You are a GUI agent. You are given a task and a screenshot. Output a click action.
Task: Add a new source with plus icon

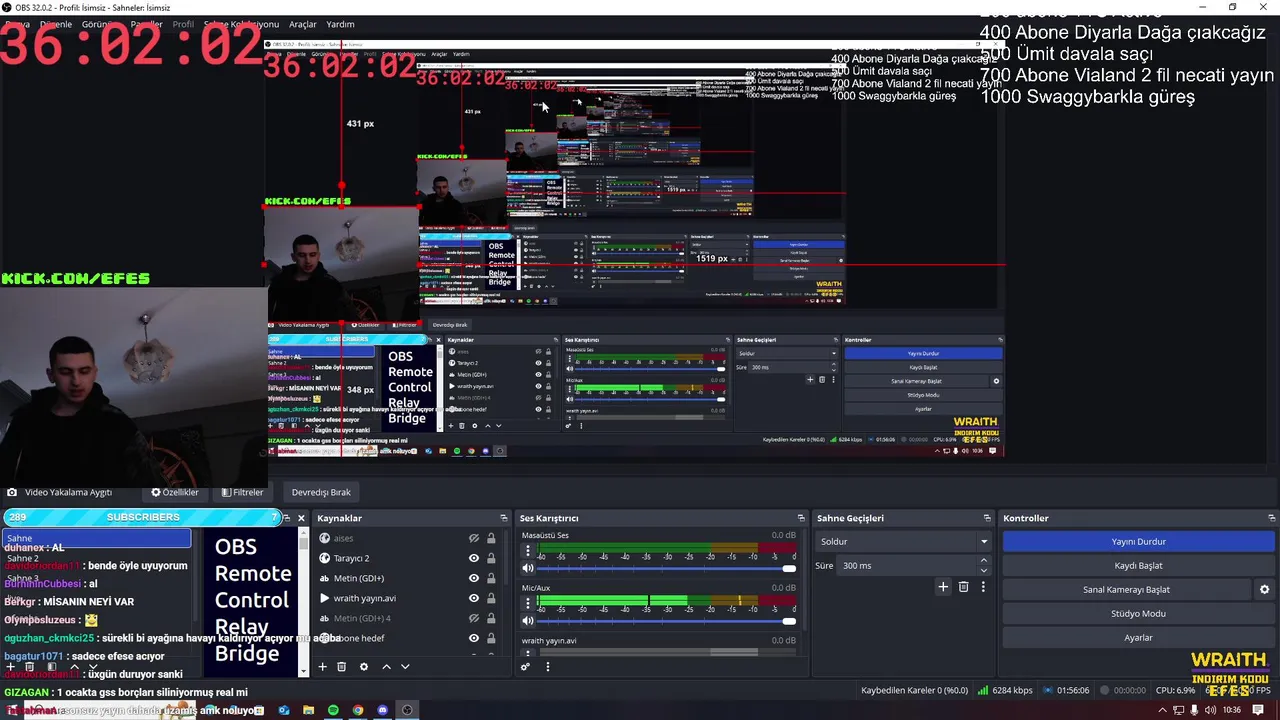click(x=322, y=667)
